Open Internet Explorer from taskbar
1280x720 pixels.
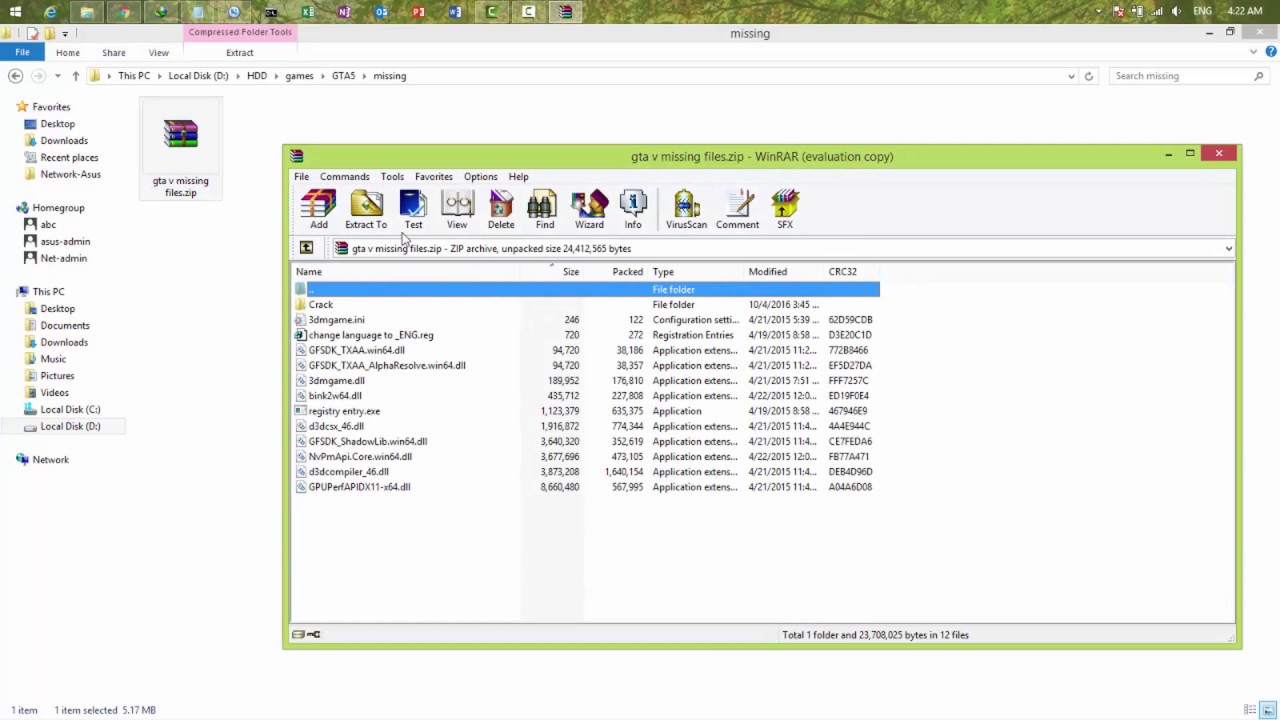50,12
